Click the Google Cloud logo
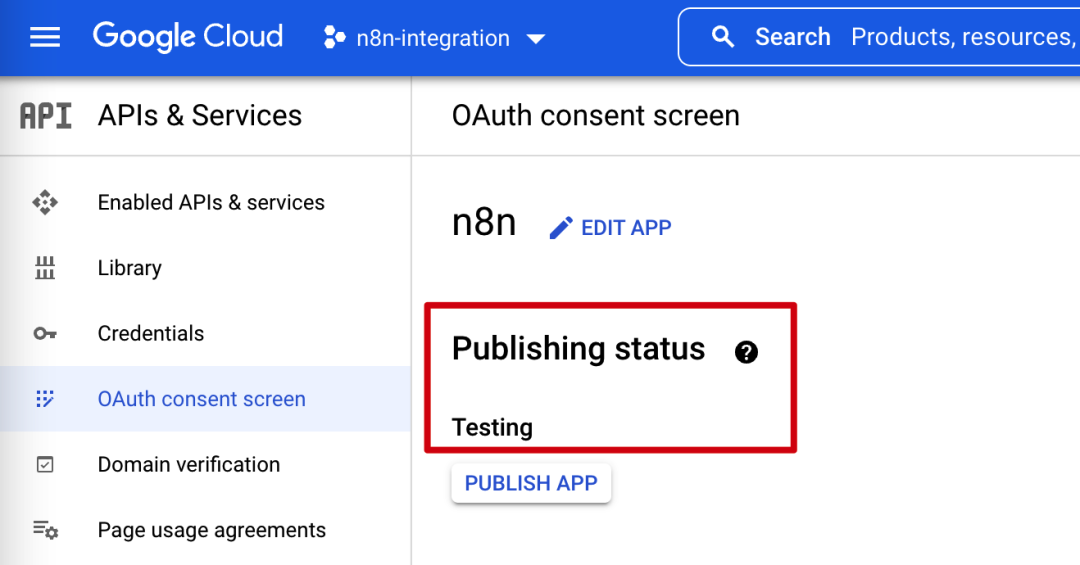The height and width of the screenshot is (565, 1080). click(x=188, y=37)
